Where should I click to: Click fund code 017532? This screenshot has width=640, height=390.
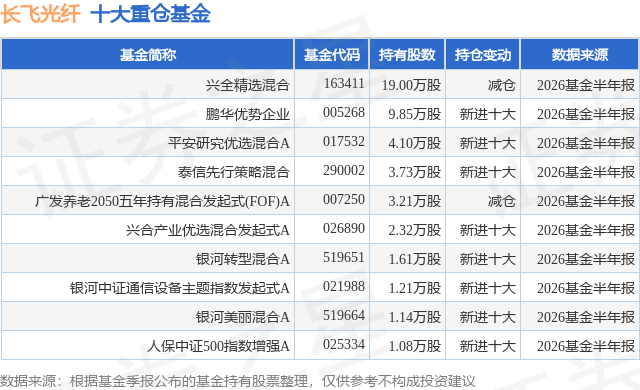(x=344, y=141)
